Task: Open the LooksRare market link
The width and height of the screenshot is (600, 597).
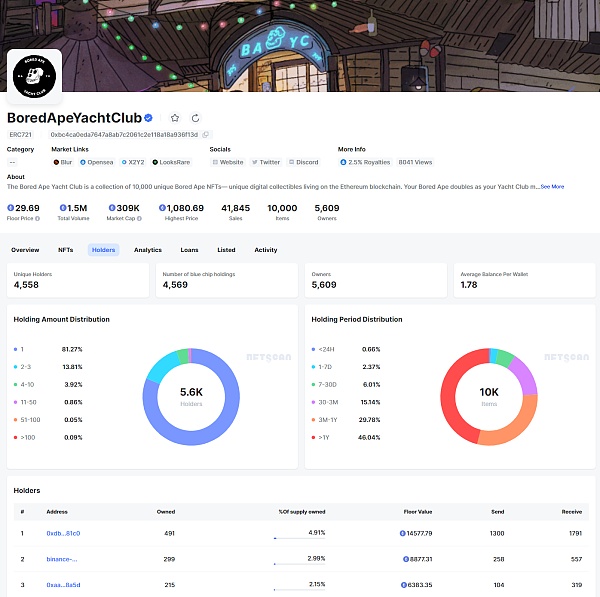Action: (x=171, y=162)
